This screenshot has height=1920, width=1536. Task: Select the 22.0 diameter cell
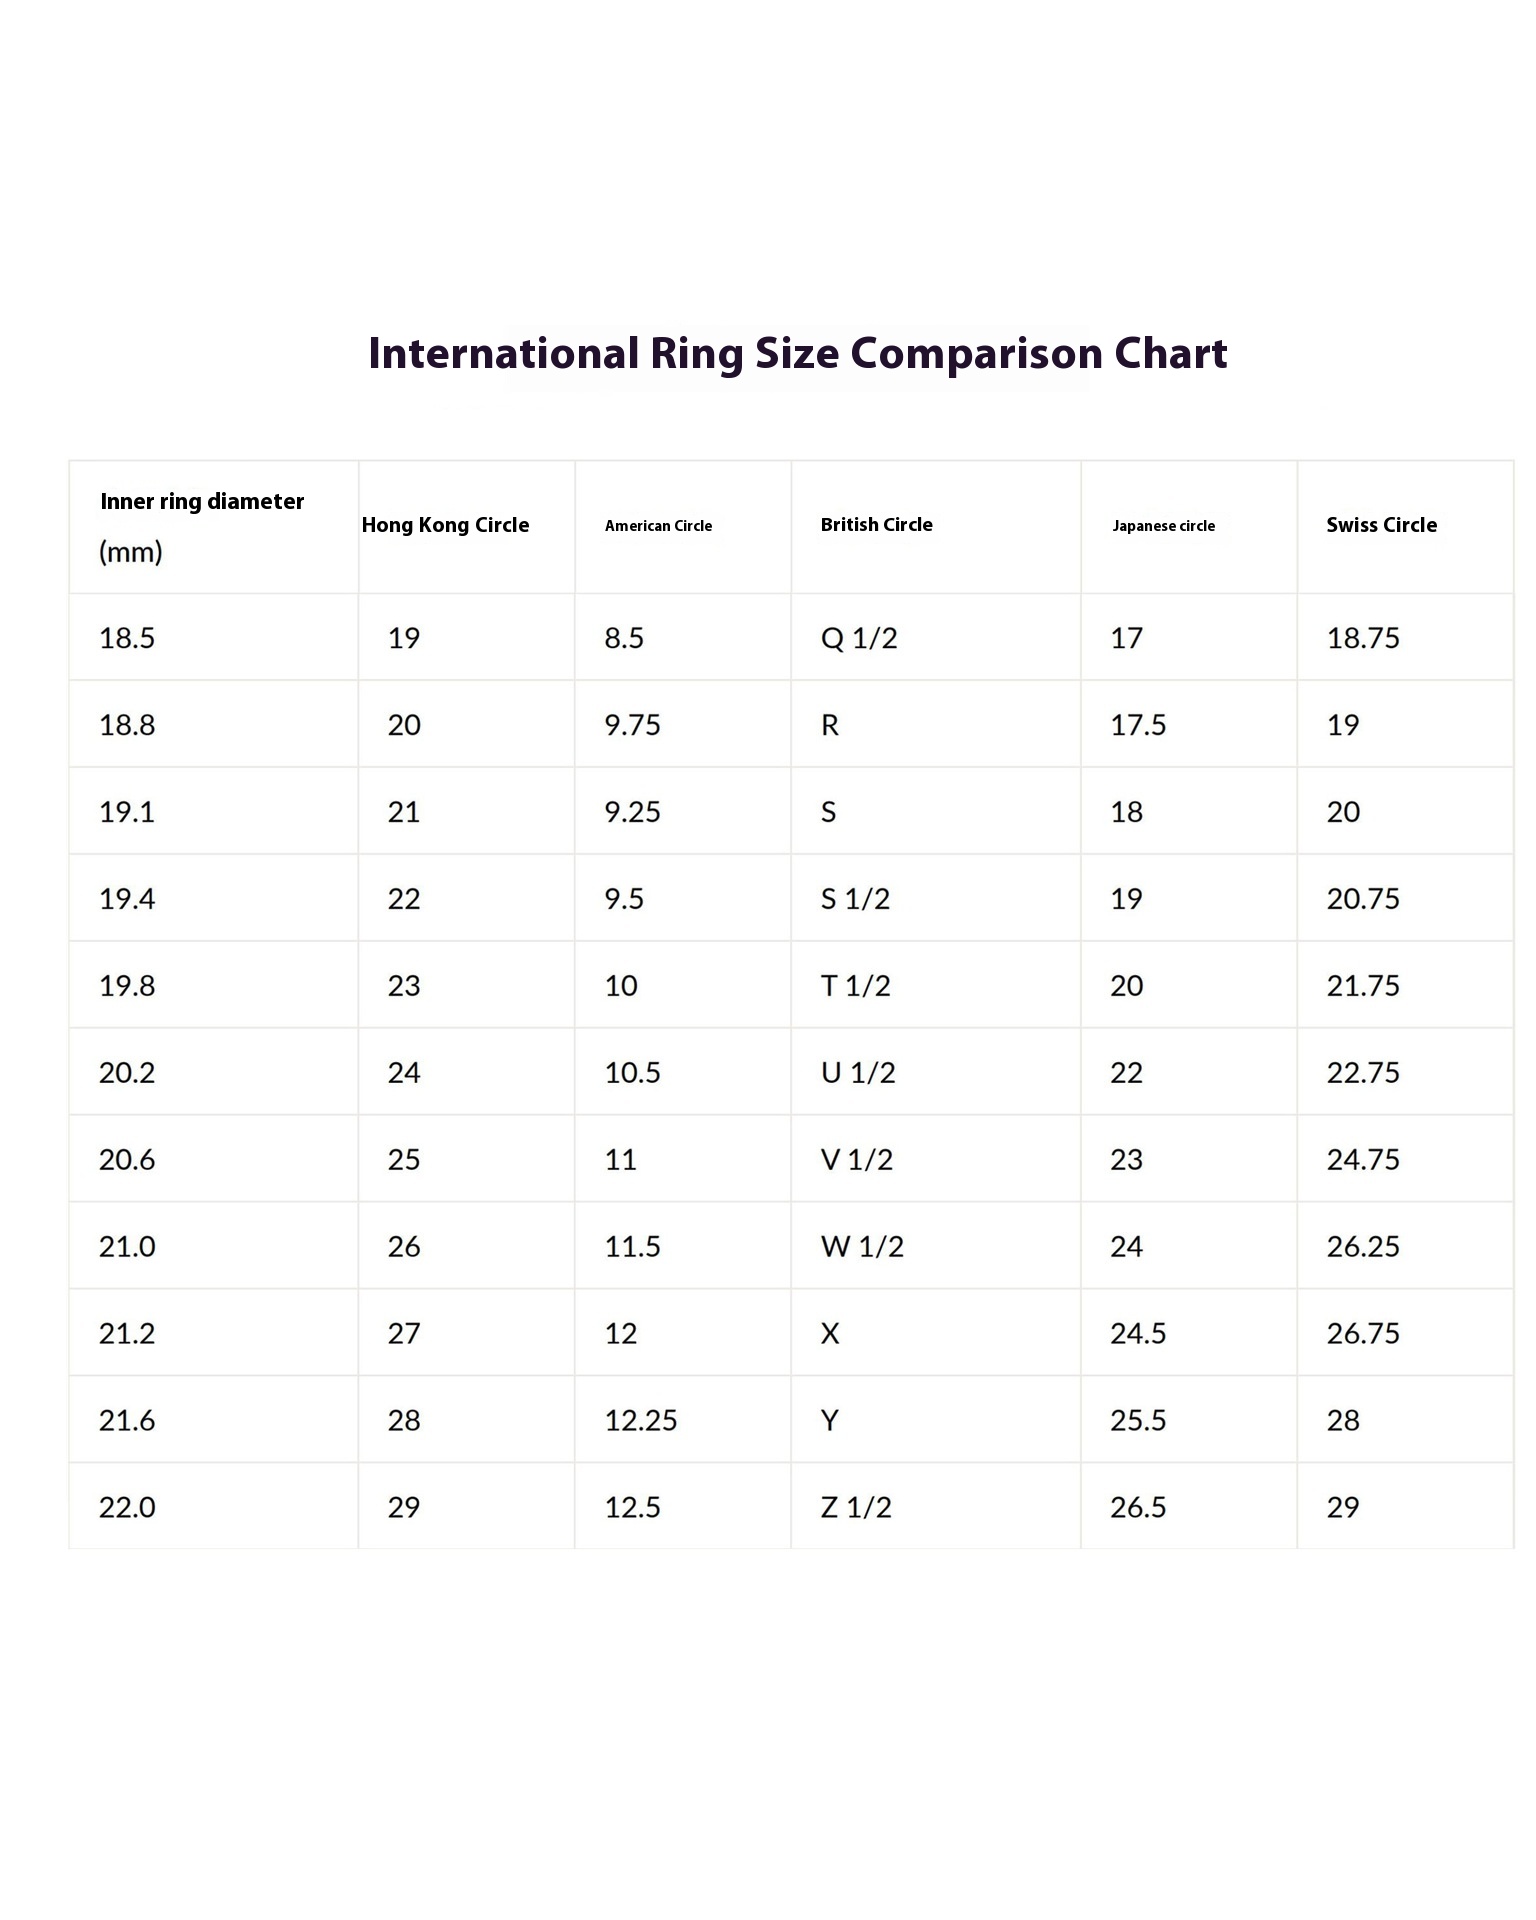click(214, 1507)
